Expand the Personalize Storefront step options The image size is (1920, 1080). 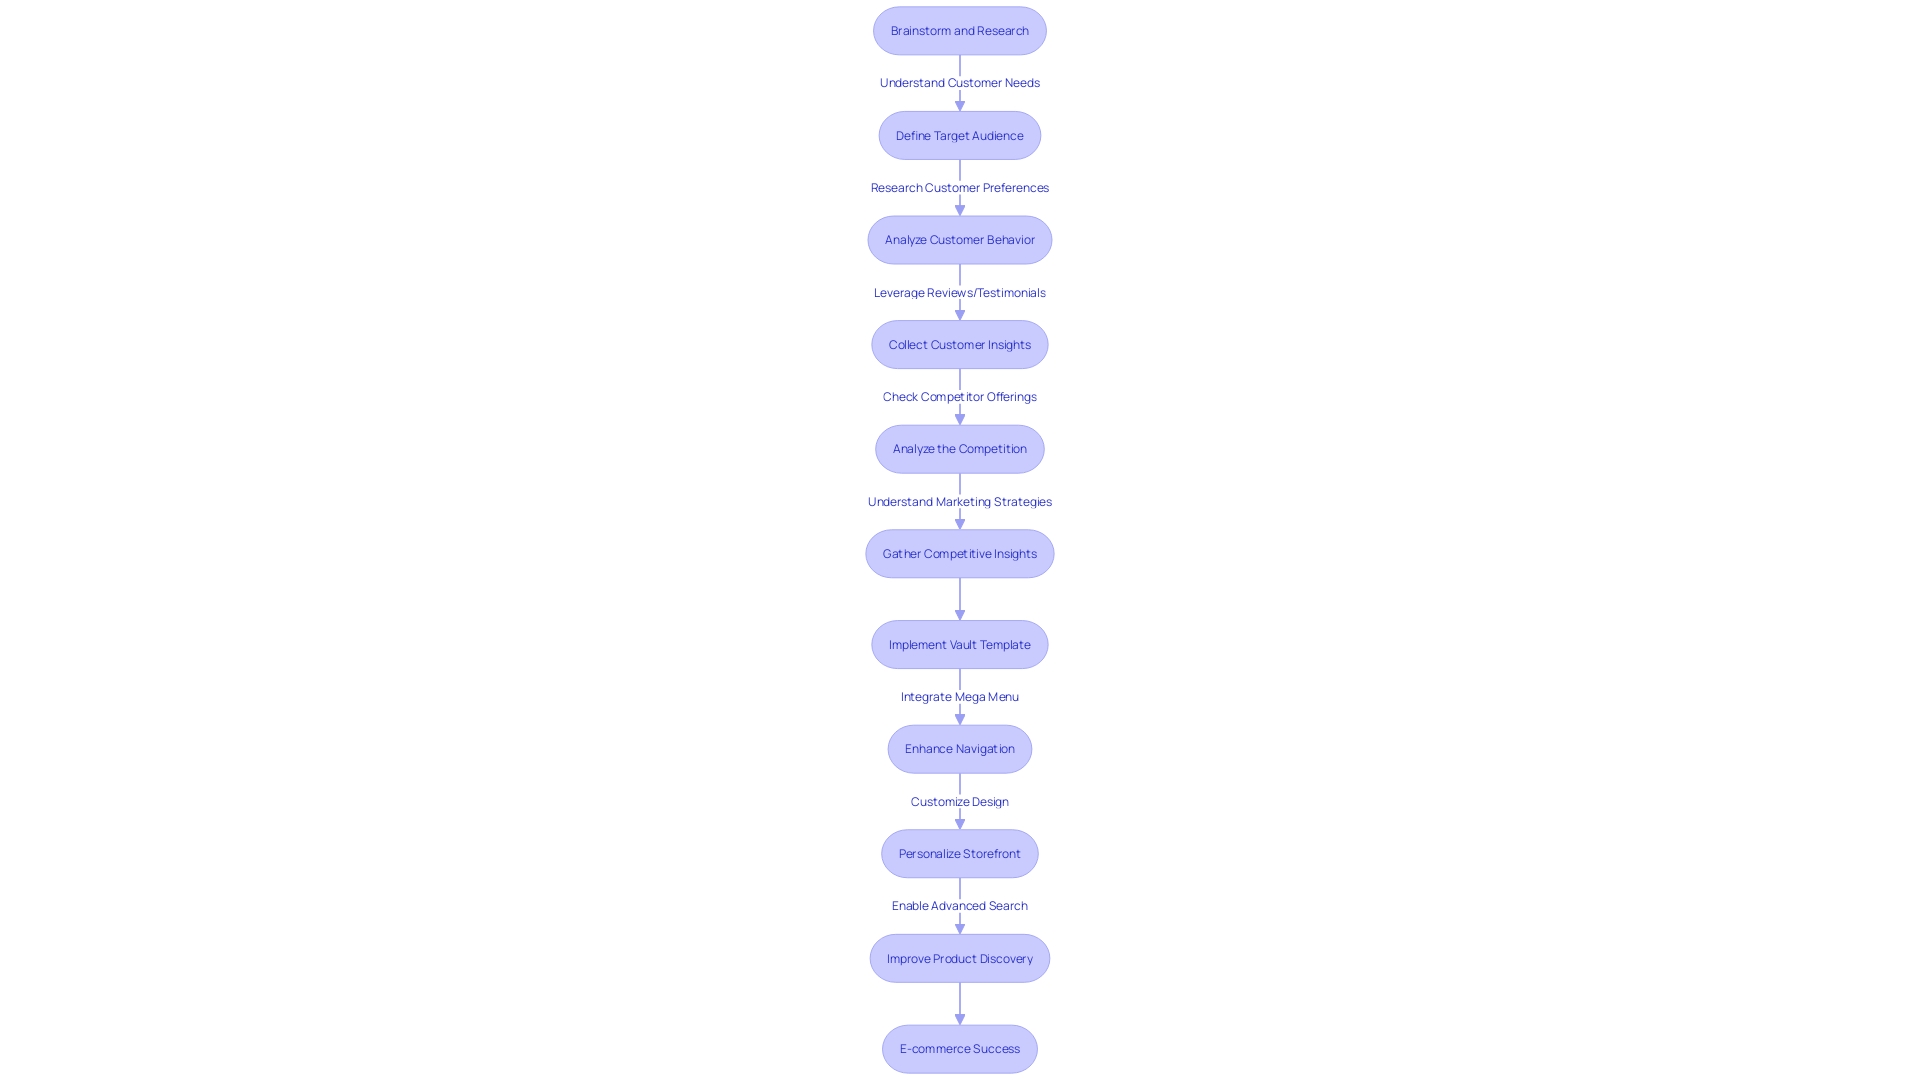click(x=960, y=853)
